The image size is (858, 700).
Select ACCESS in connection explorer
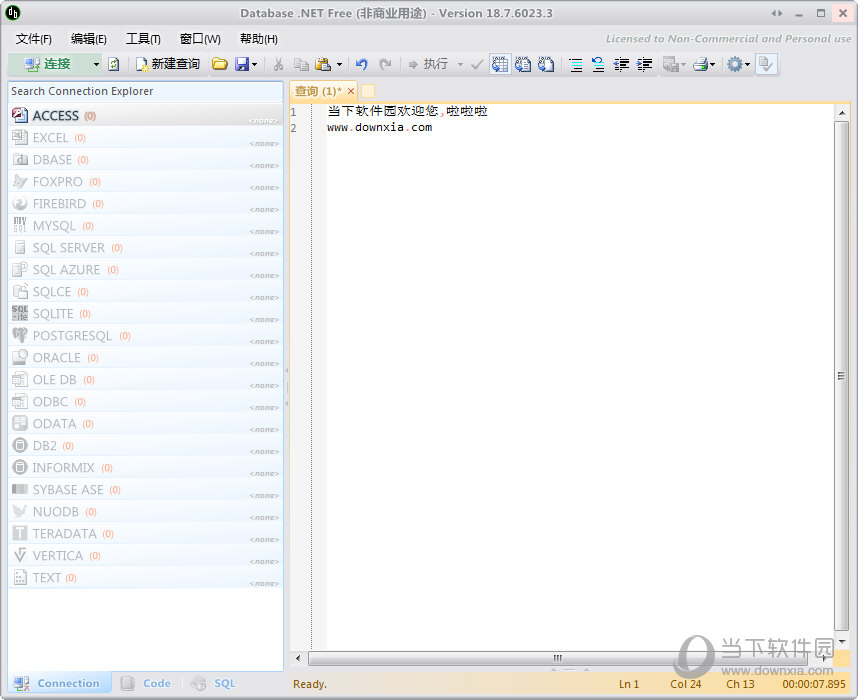pyautogui.click(x=146, y=115)
